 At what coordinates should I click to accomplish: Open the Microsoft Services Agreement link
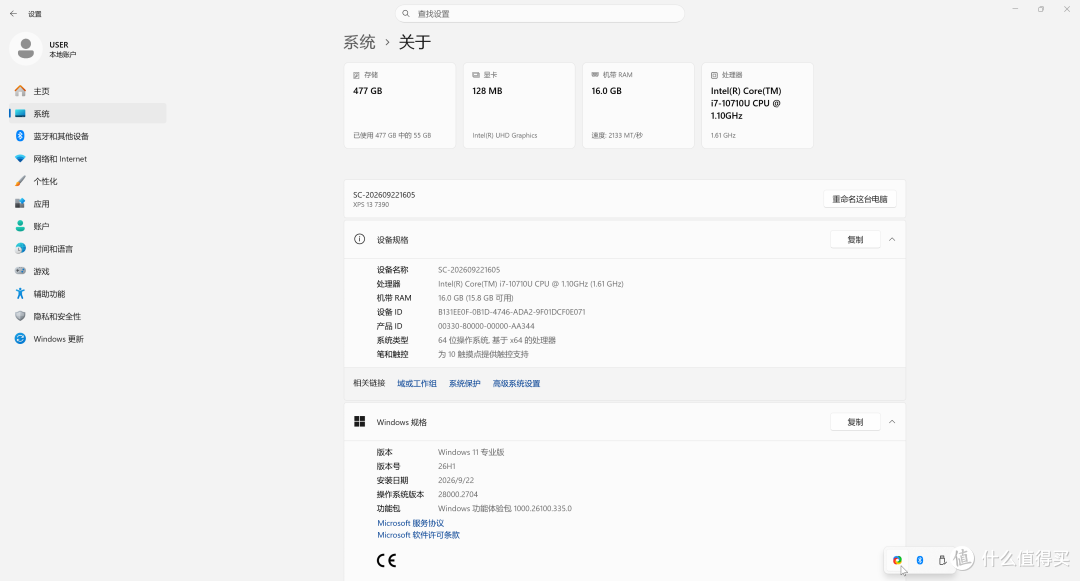pyautogui.click(x=411, y=523)
